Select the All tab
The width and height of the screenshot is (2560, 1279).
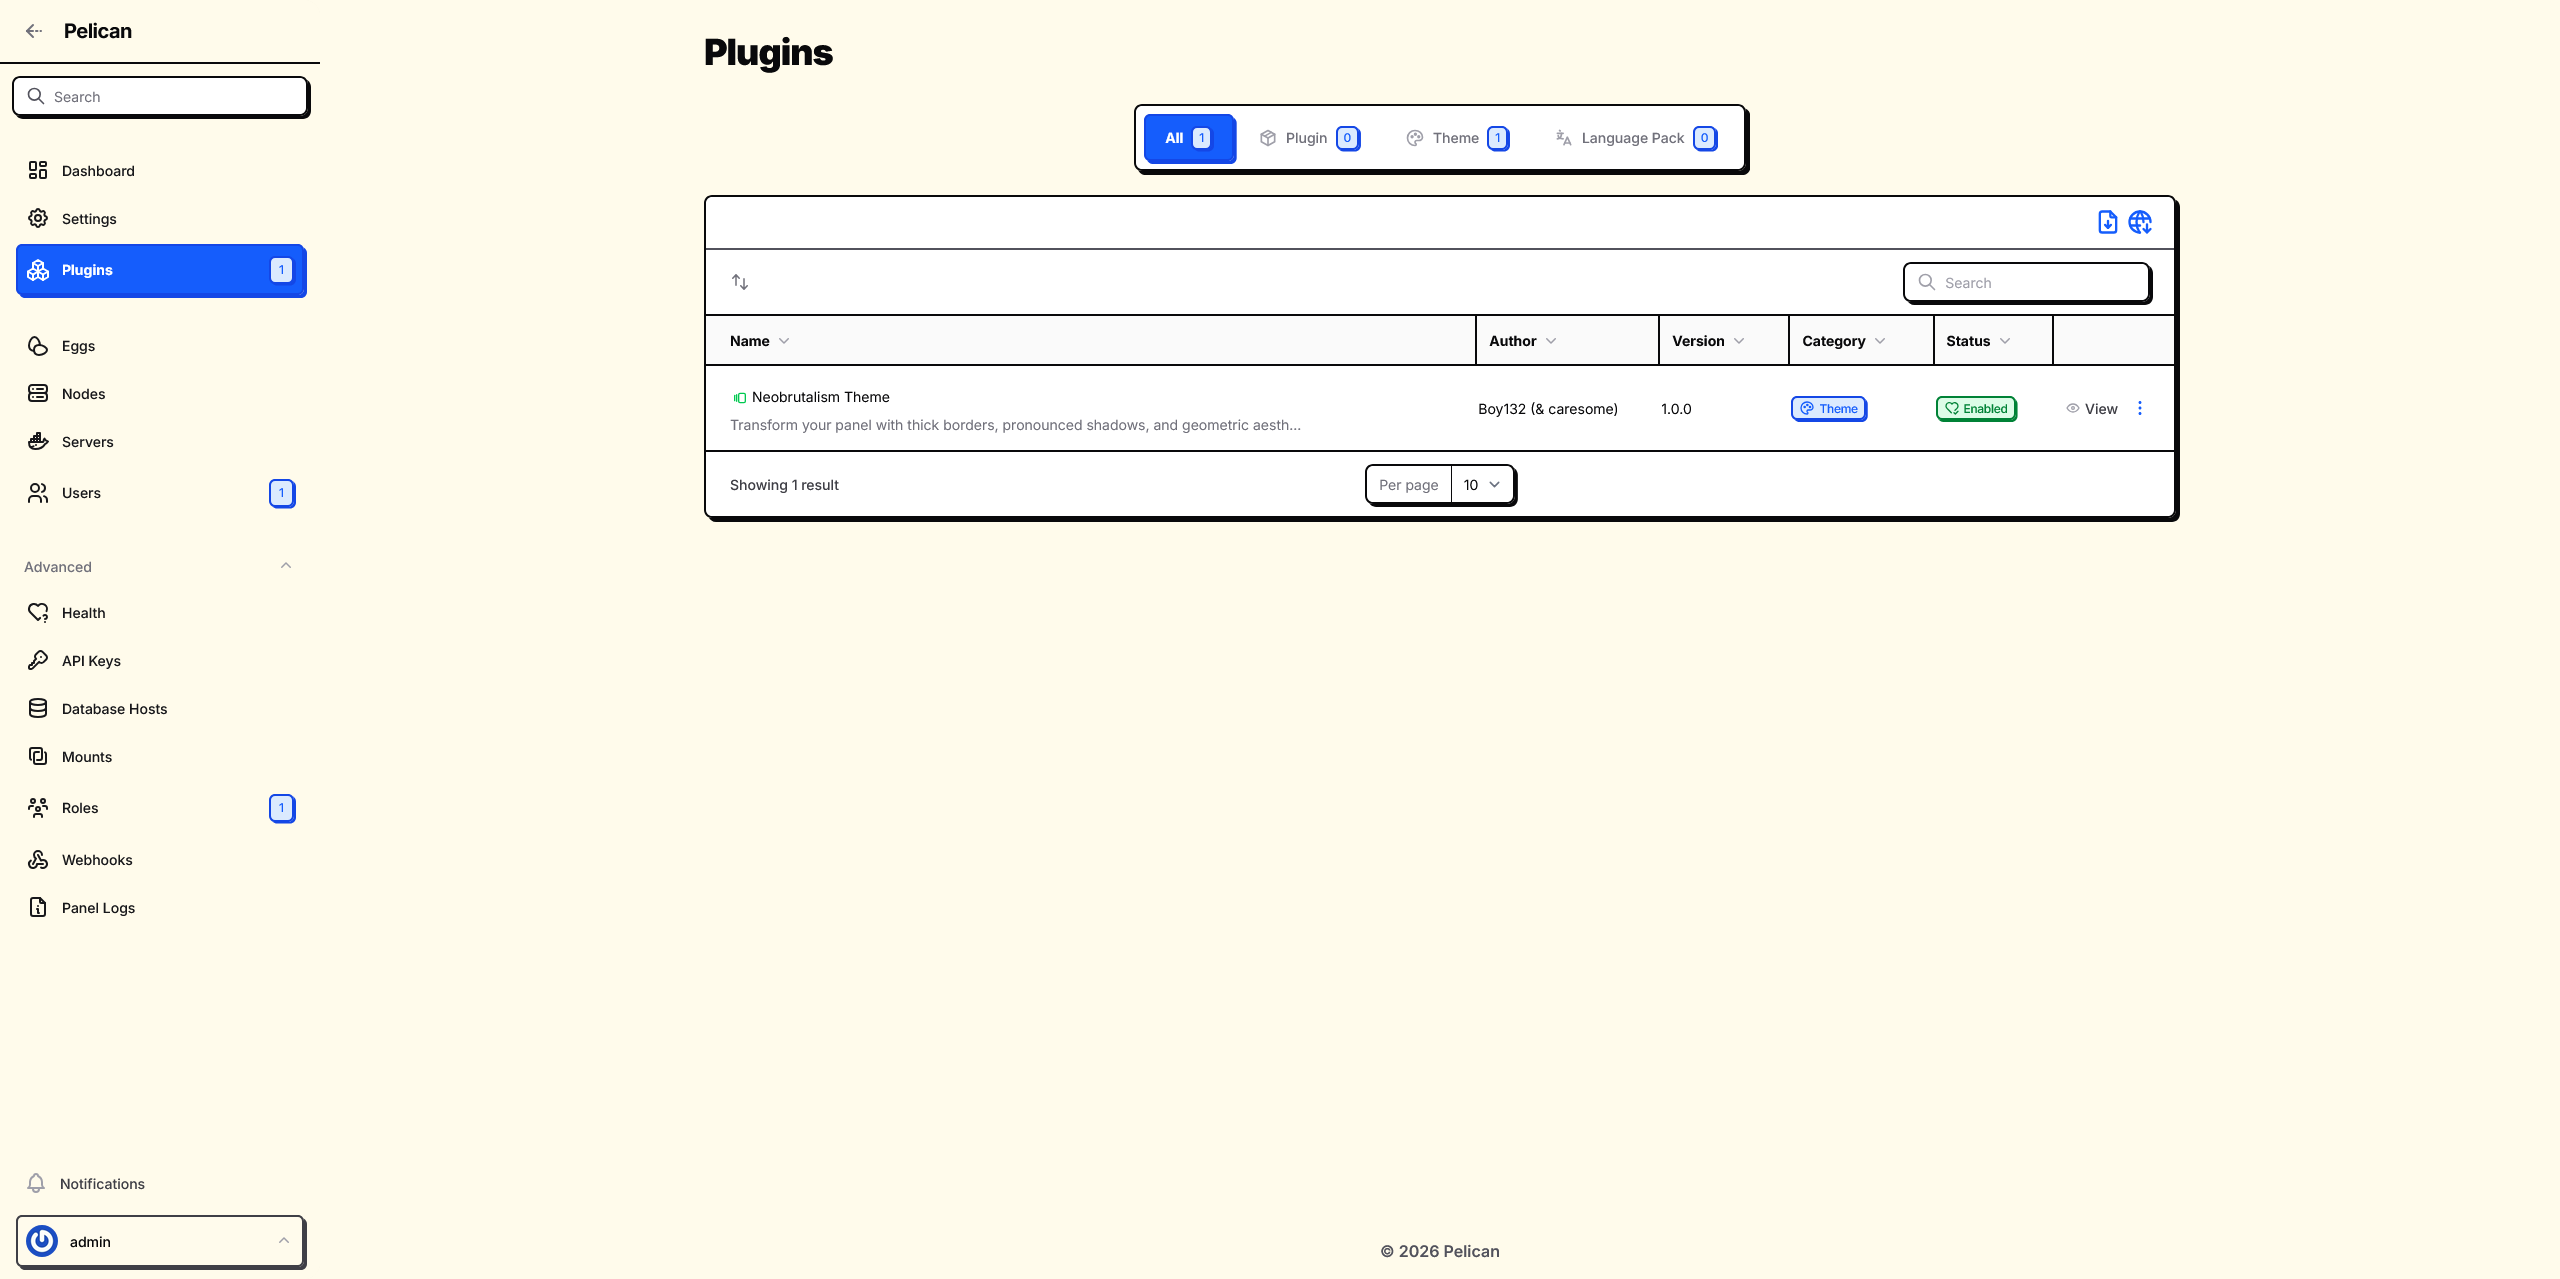coord(1188,138)
